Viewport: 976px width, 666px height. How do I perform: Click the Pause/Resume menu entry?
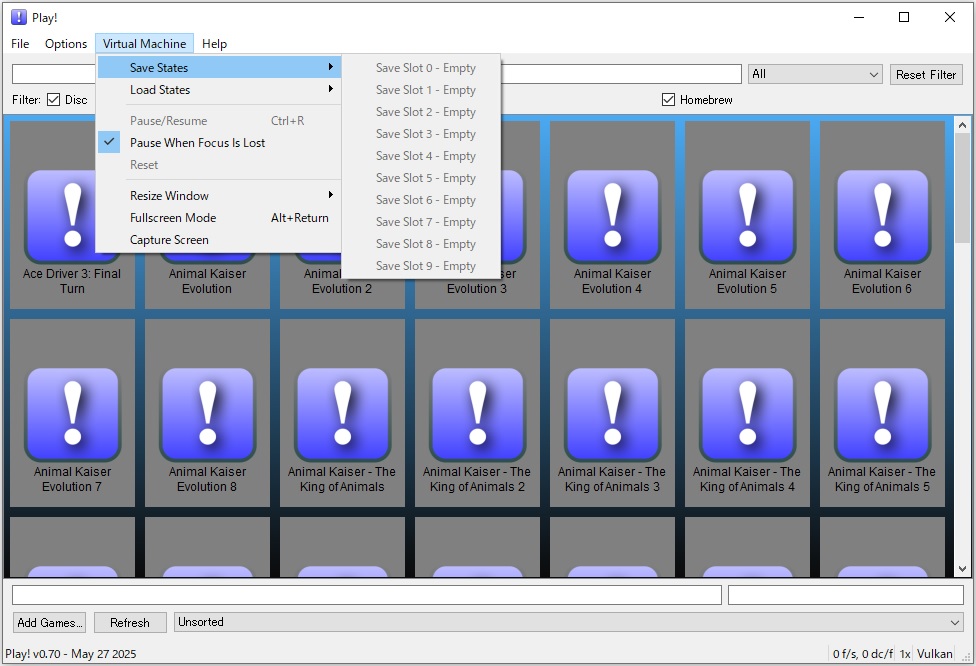(x=219, y=121)
